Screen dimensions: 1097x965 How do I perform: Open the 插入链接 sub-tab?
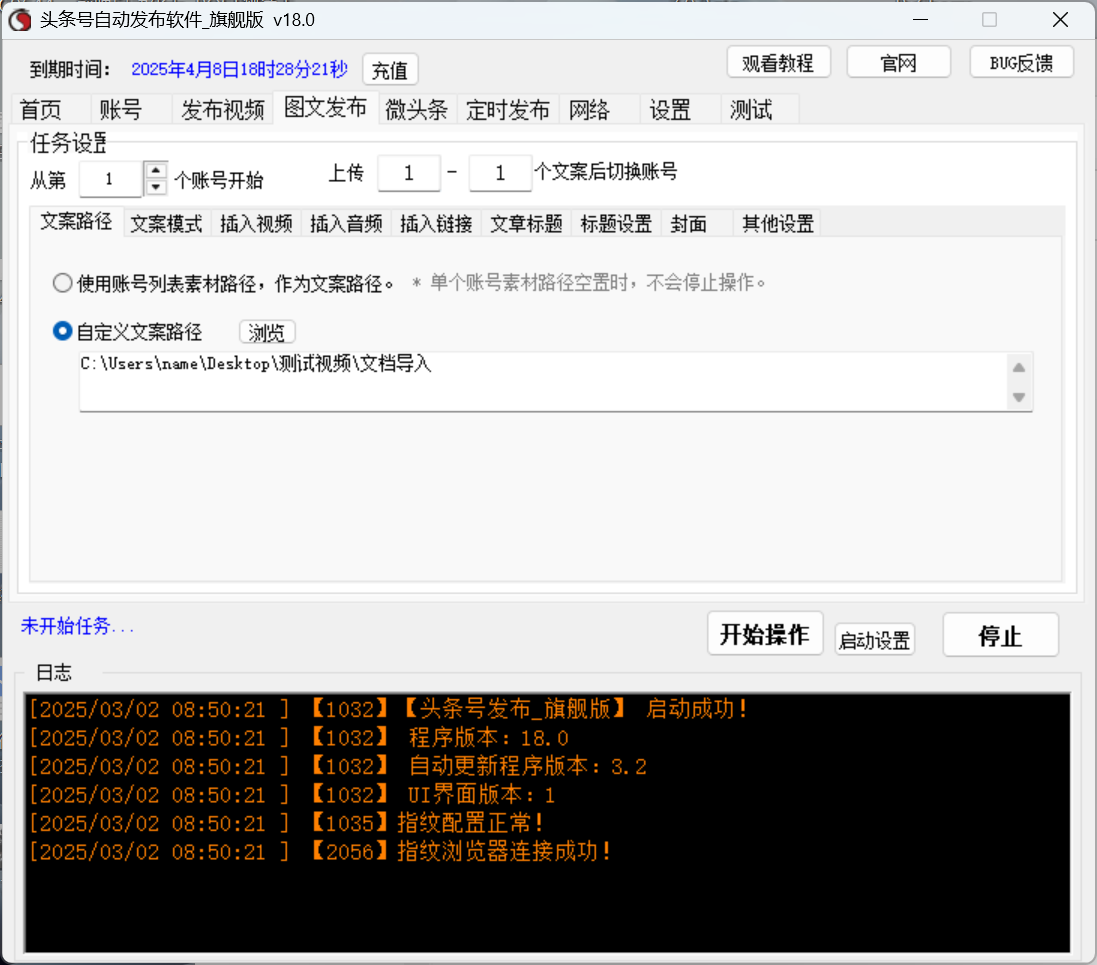pyautogui.click(x=437, y=224)
